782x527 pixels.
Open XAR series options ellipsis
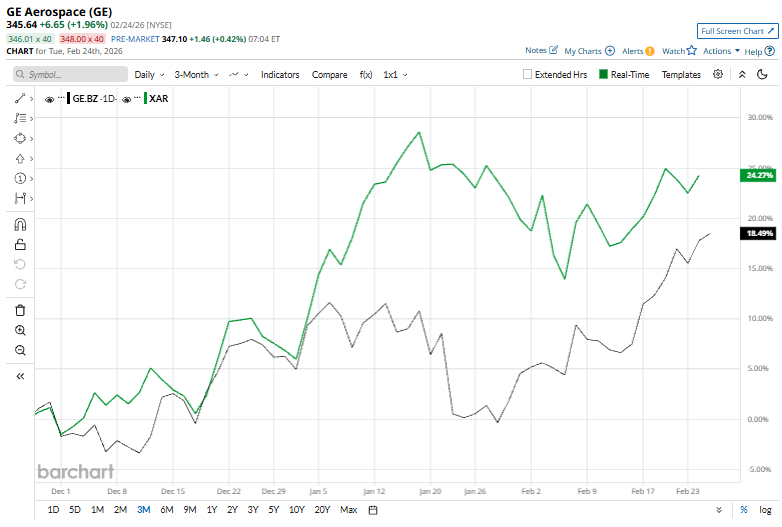[x=138, y=98]
